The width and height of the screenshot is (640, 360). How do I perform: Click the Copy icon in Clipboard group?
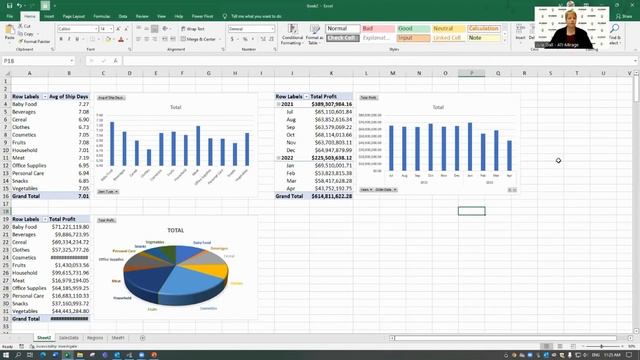[20, 34]
